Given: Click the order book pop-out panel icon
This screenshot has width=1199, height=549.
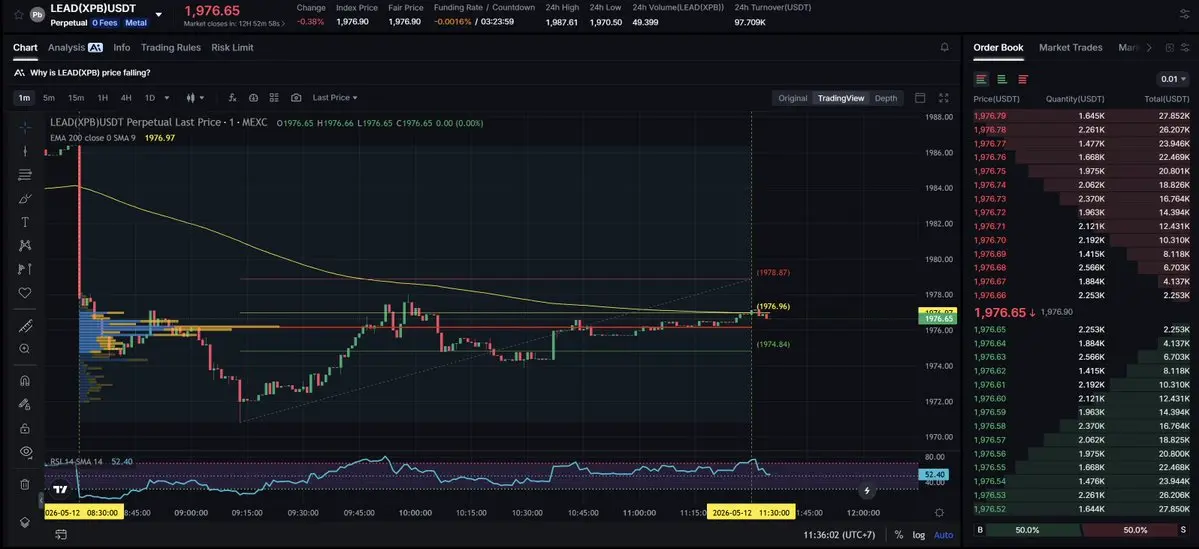Looking at the screenshot, I should (1169, 47).
